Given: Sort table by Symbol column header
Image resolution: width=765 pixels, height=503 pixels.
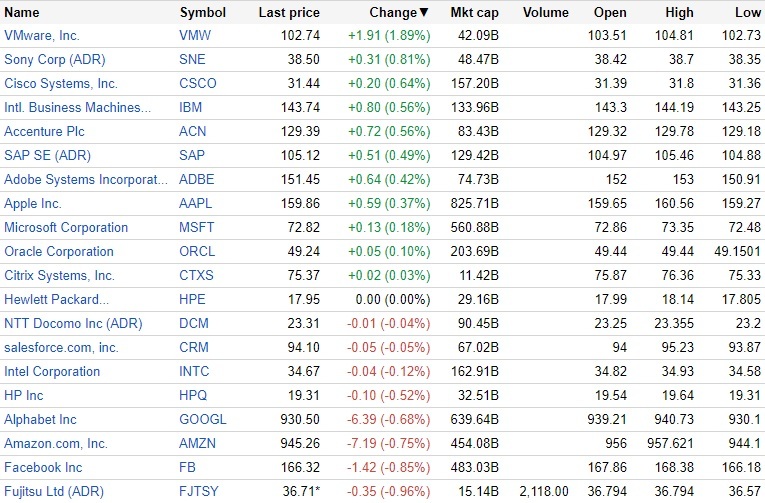Looking at the screenshot, I should pos(202,13).
